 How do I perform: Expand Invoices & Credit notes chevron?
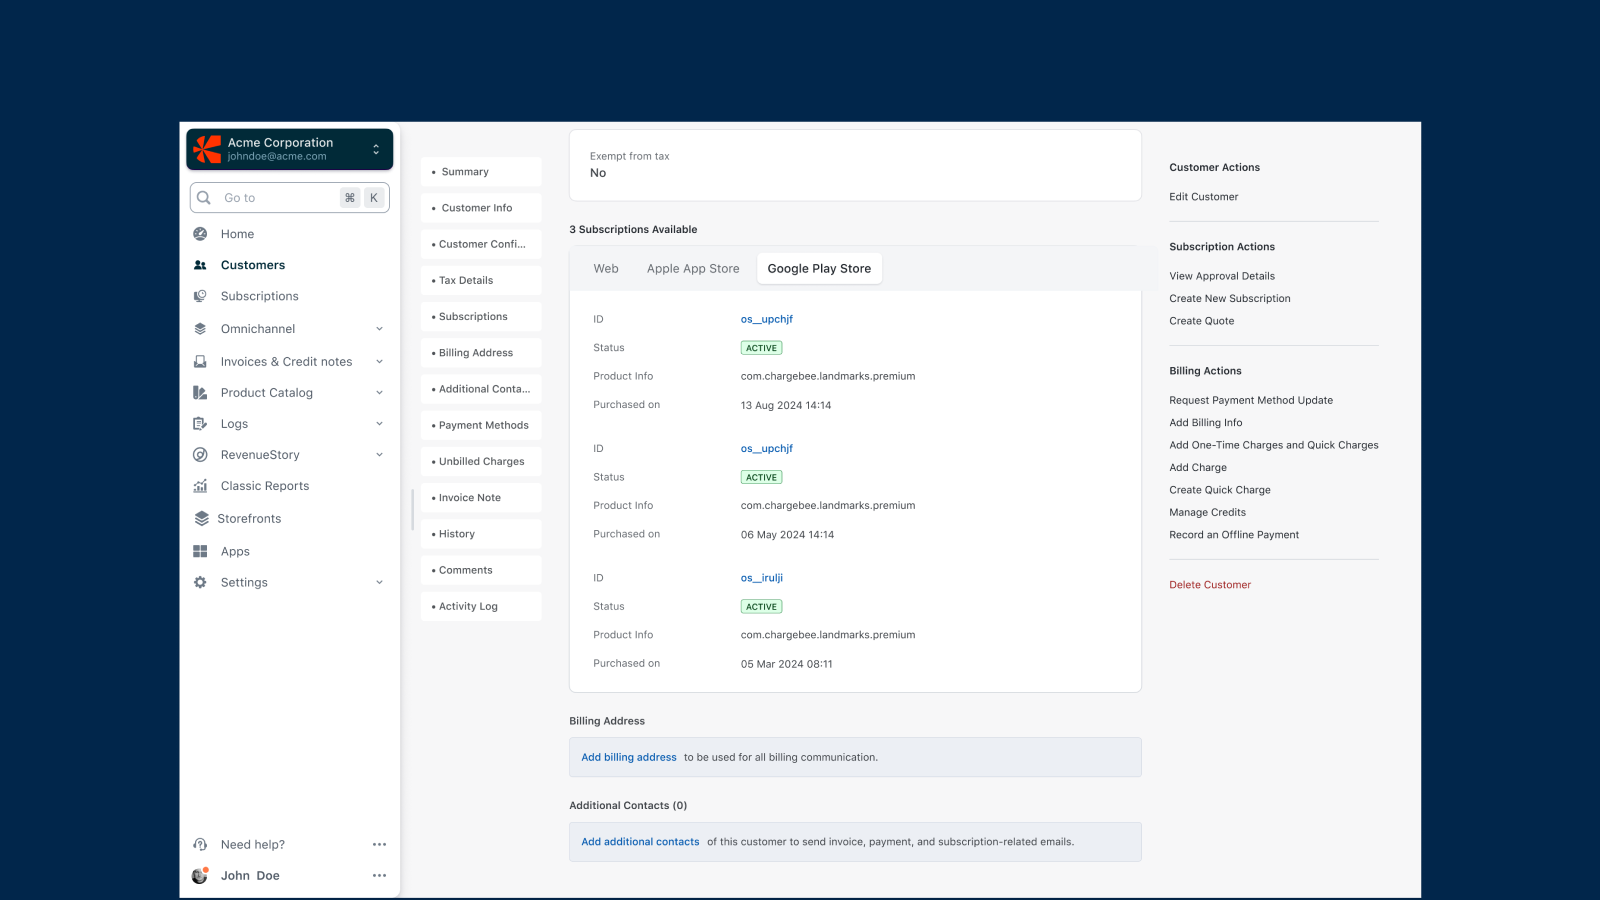(379, 362)
